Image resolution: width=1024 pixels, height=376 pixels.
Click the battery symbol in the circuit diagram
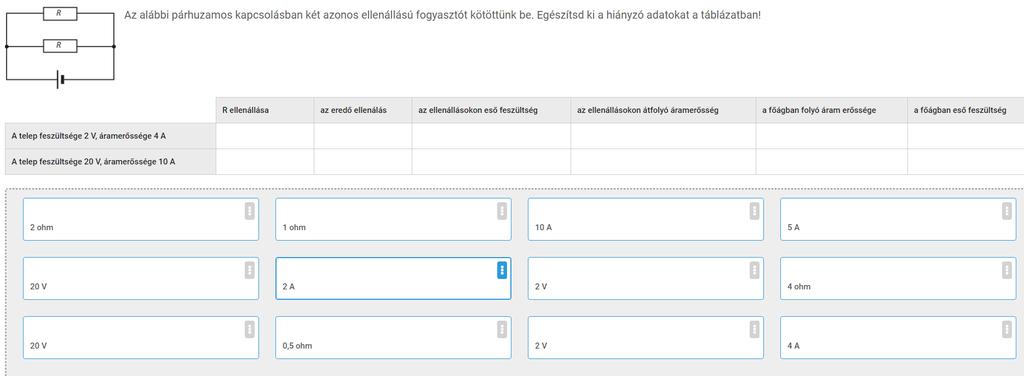[x=60, y=80]
